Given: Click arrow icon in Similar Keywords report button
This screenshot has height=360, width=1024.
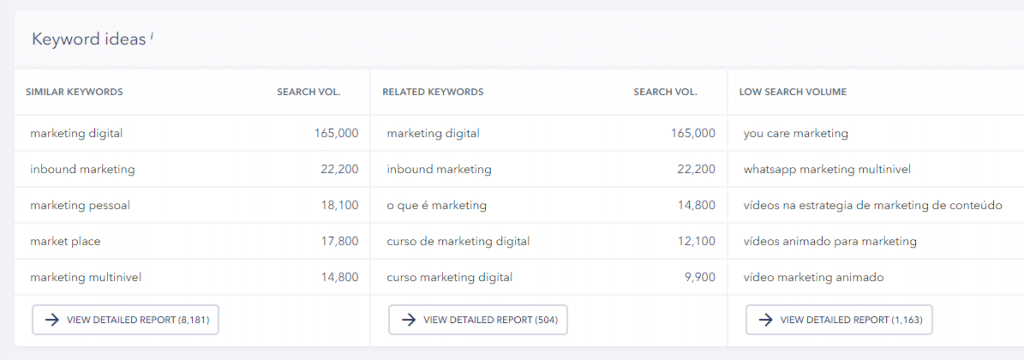Looking at the screenshot, I should click(x=52, y=319).
